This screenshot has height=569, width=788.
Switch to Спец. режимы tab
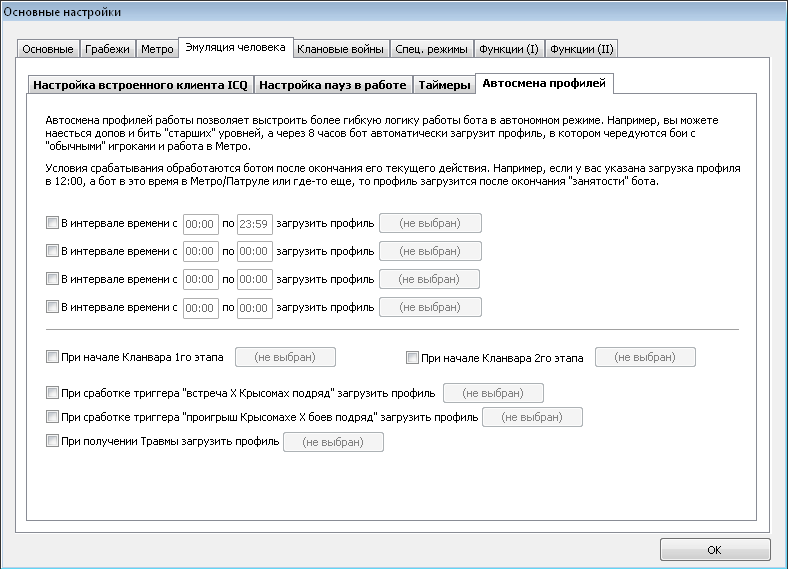coord(431,49)
